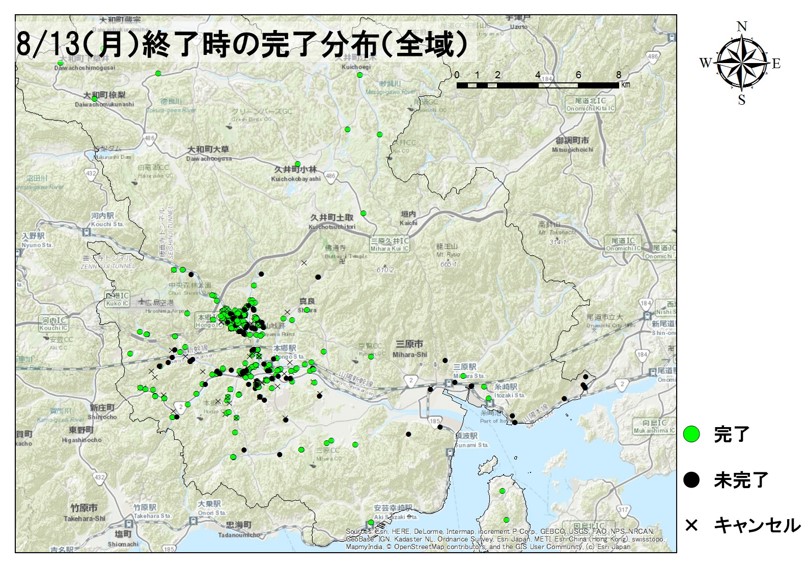
Task: Click the 入野駅 station label
Action: 34,236
